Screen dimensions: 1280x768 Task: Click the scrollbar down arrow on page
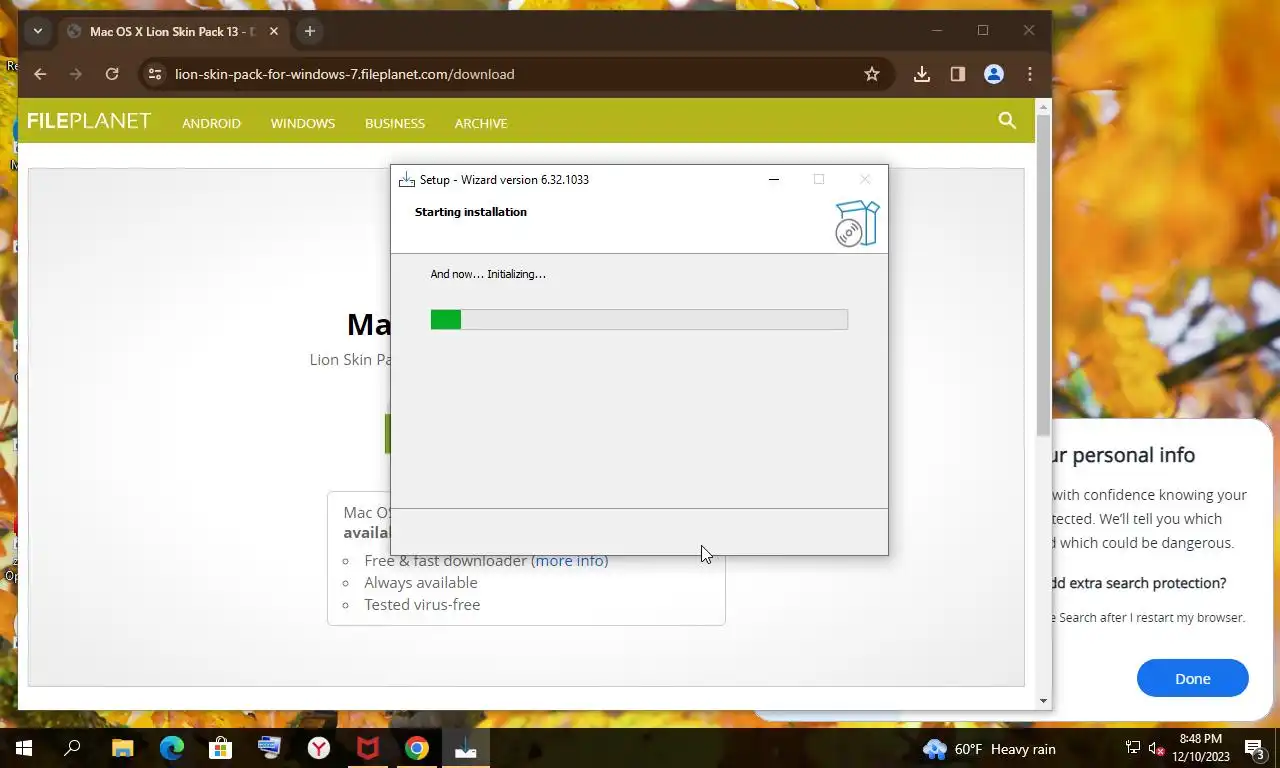[1043, 701]
